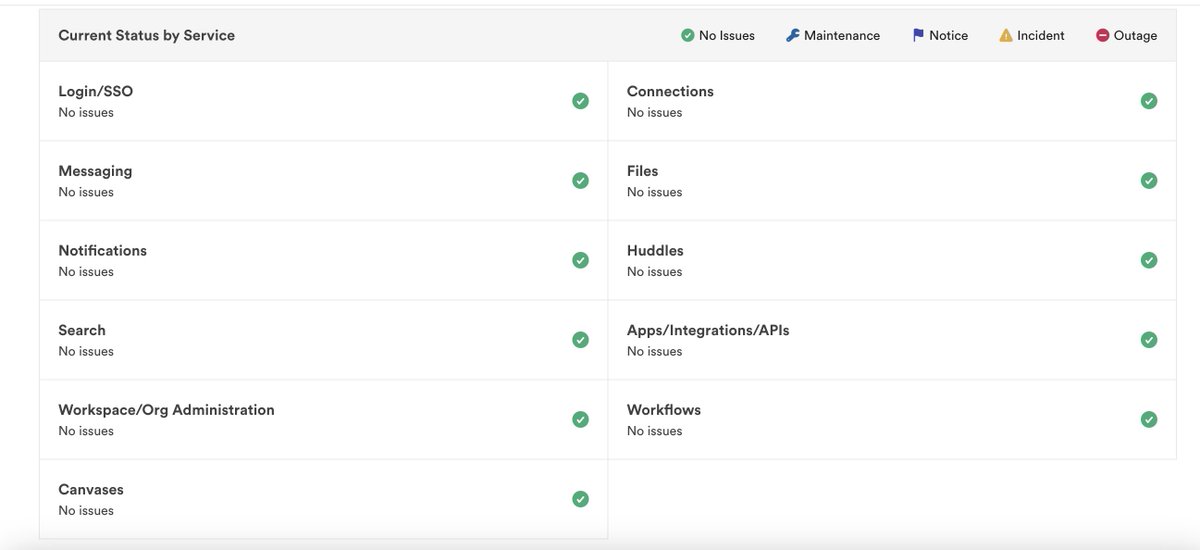Click the Current Status by Service heading

(147, 35)
